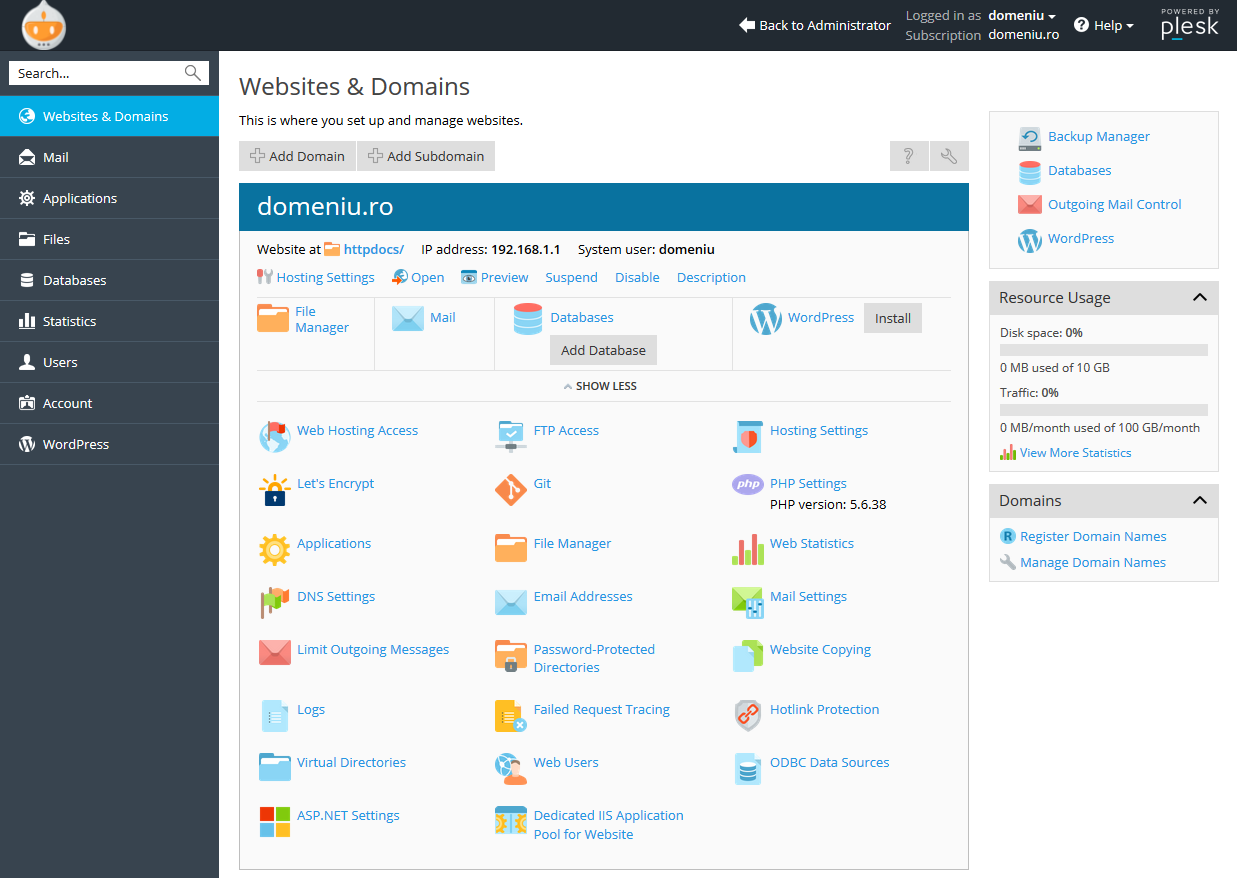The image size is (1237, 878).
Task: Open the ODBC Data Sources icon
Action: (x=748, y=768)
